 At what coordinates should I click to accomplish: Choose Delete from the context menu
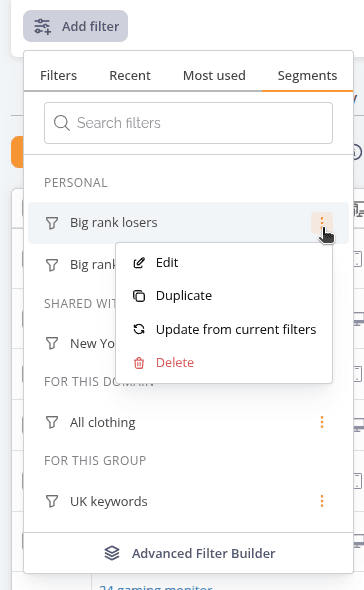[x=224, y=363]
